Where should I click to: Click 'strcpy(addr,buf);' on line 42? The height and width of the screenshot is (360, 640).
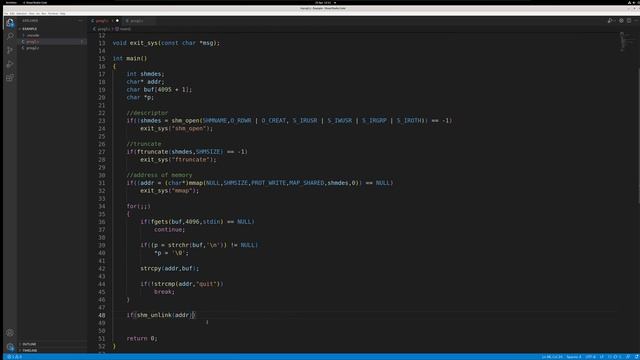(x=170, y=269)
